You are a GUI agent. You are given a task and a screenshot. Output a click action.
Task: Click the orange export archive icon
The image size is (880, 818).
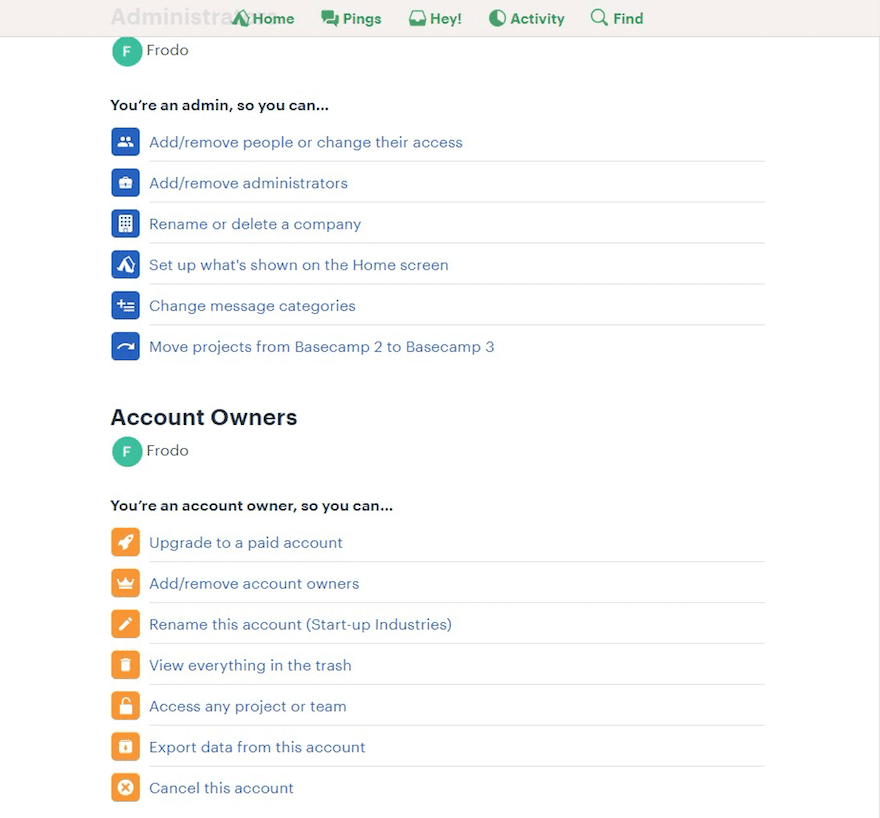coord(125,747)
